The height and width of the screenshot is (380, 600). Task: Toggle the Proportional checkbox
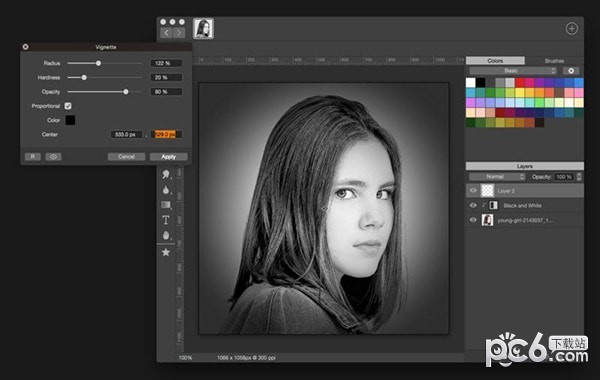click(x=68, y=106)
